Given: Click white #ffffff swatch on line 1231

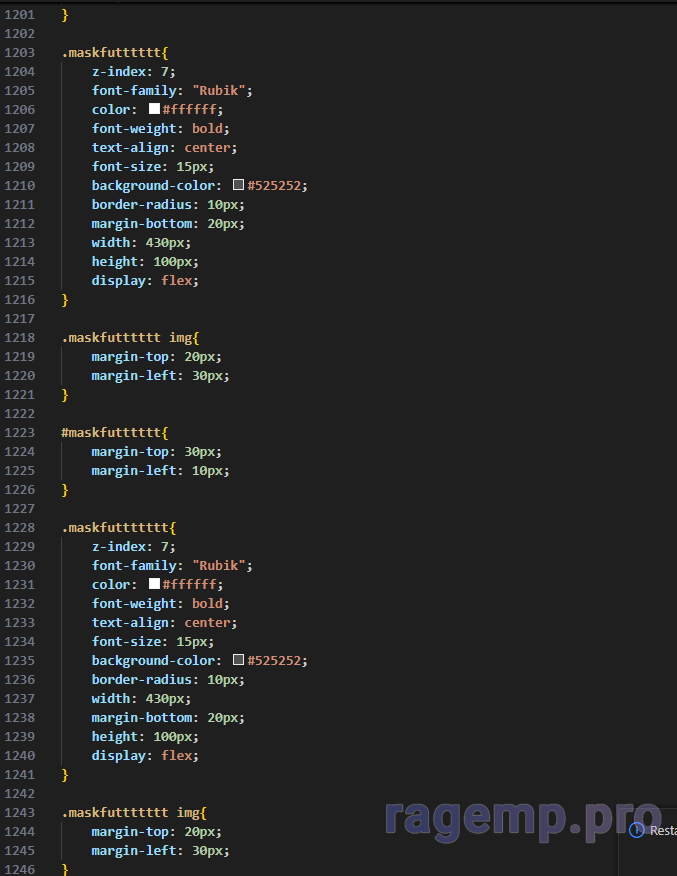Looking at the screenshot, I should point(154,584).
